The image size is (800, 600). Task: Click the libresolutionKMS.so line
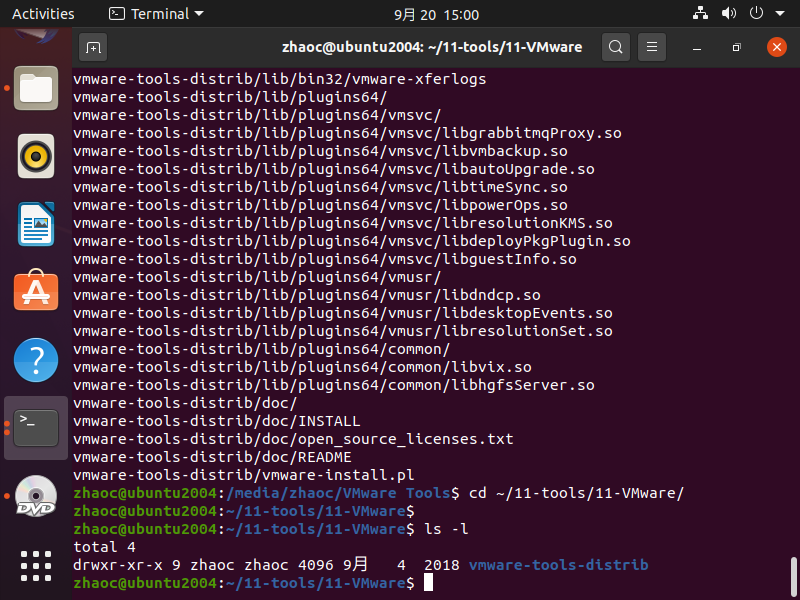click(x=343, y=223)
